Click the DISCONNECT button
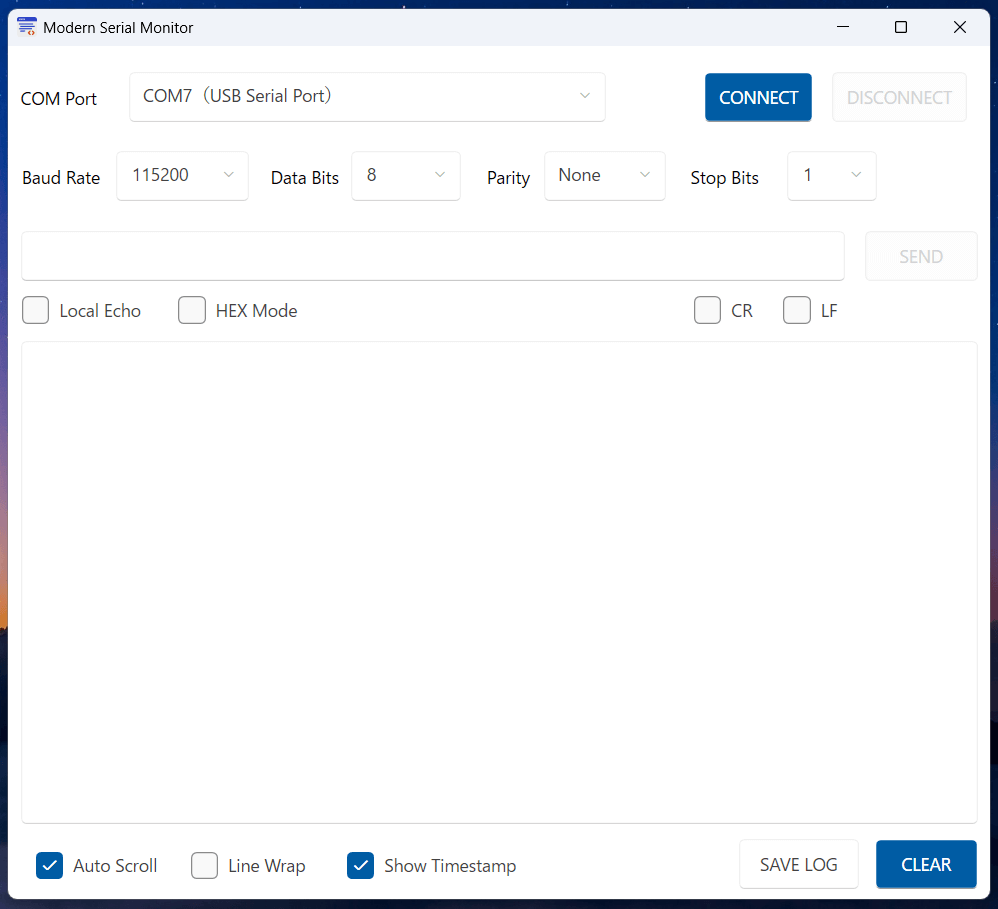Image resolution: width=998 pixels, height=909 pixels. click(899, 97)
